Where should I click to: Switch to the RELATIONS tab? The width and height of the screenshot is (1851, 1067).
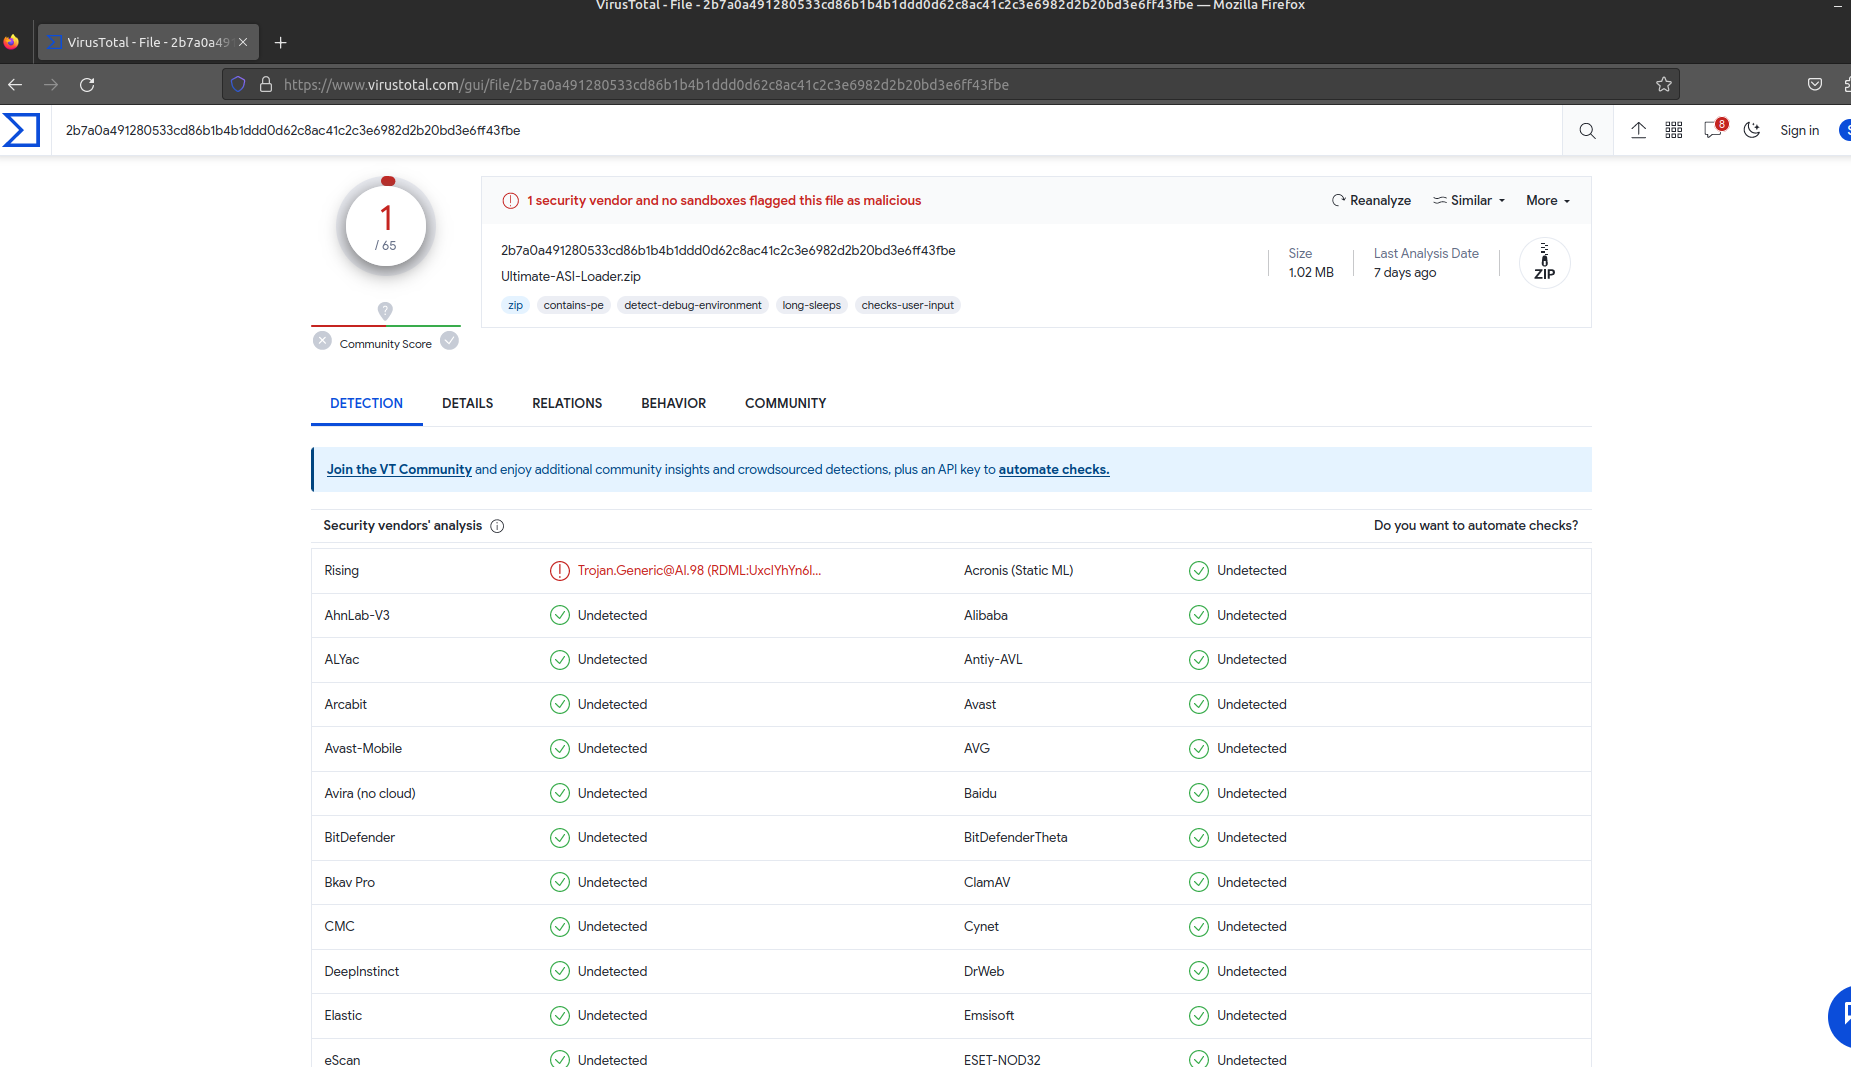tap(567, 403)
